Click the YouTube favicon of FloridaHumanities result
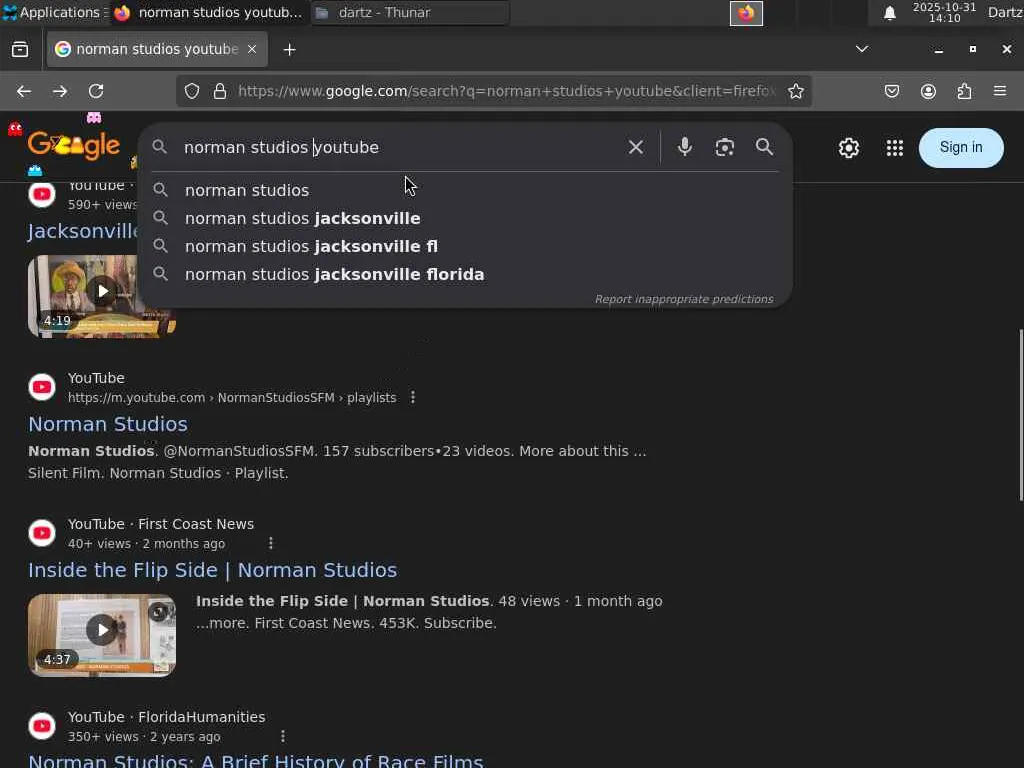Screen dimensions: 1024x768 [x=42, y=726]
